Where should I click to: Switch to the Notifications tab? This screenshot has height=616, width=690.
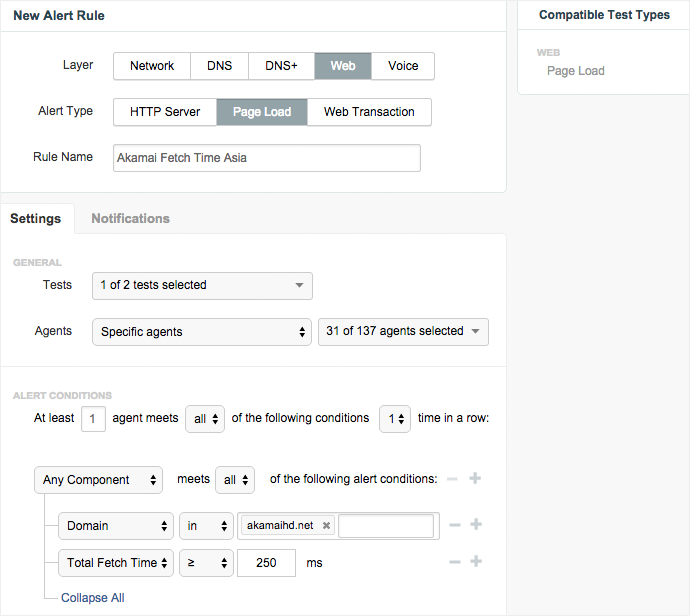(130, 218)
